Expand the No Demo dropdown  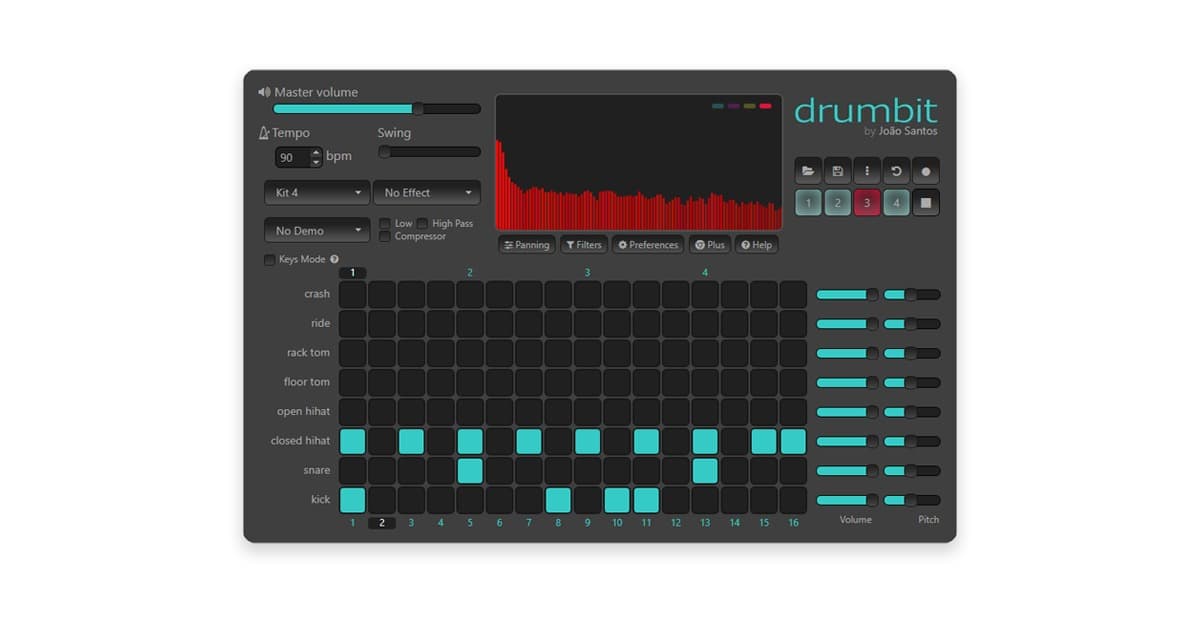tap(316, 230)
